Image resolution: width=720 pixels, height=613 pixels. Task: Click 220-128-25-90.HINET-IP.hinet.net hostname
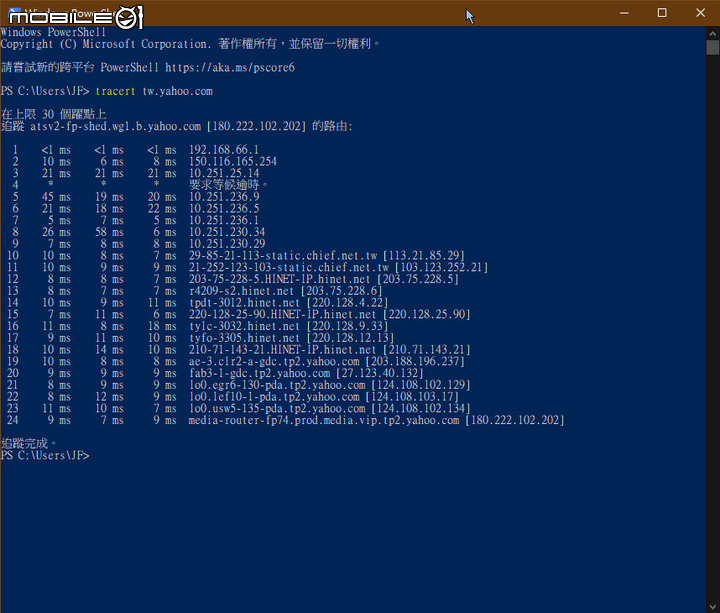tap(282, 315)
